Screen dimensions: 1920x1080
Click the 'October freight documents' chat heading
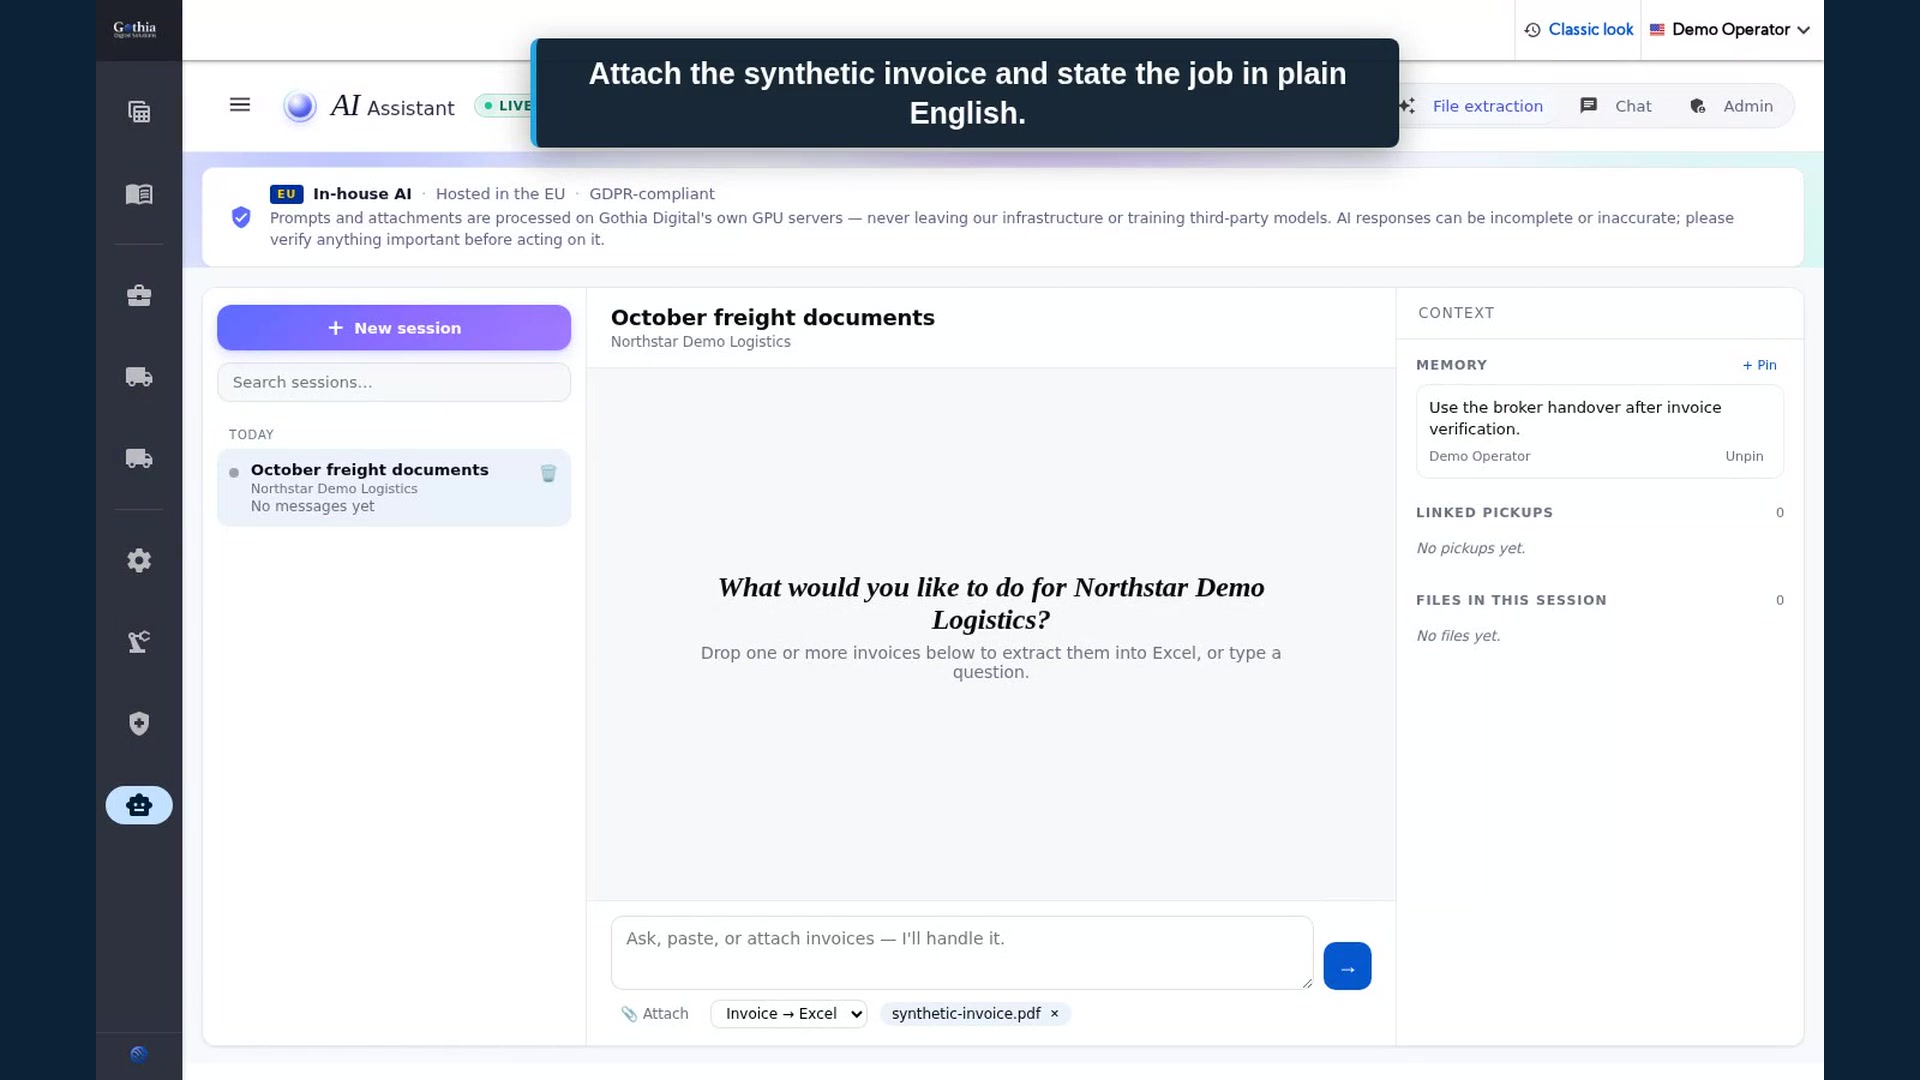(x=773, y=318)
